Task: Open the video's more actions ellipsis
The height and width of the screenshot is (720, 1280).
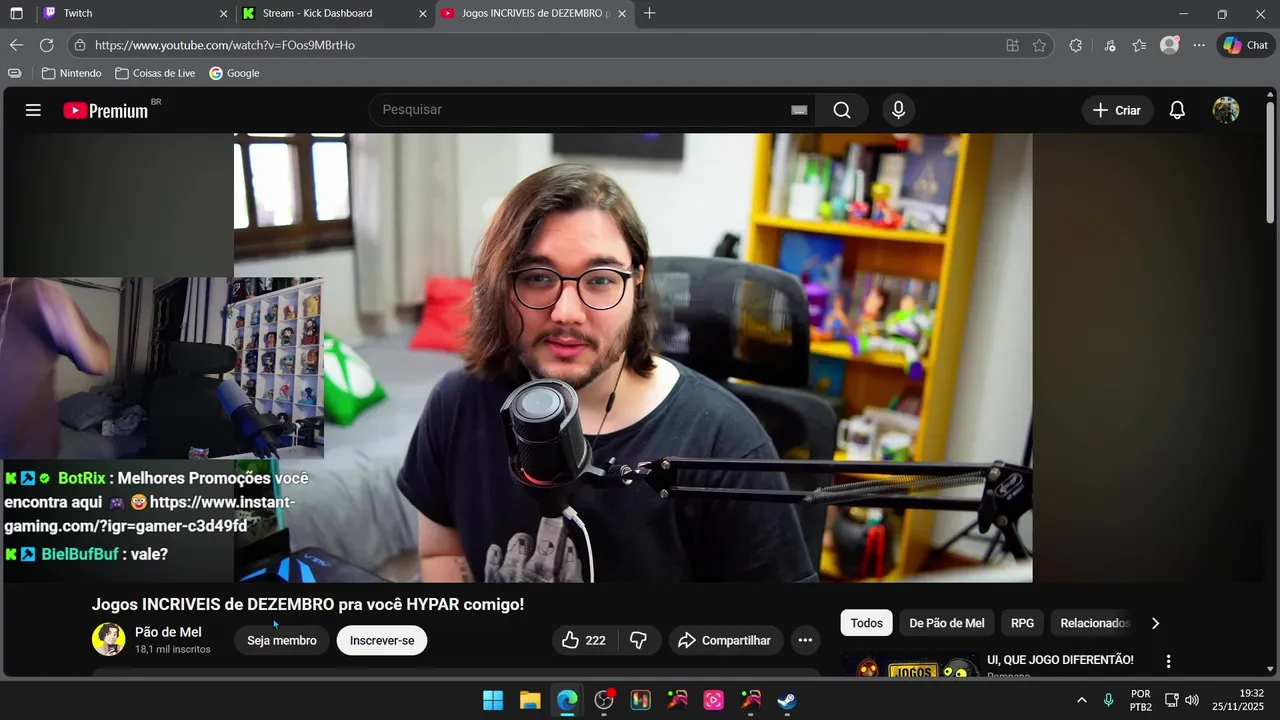Action: tap(805, 640)
